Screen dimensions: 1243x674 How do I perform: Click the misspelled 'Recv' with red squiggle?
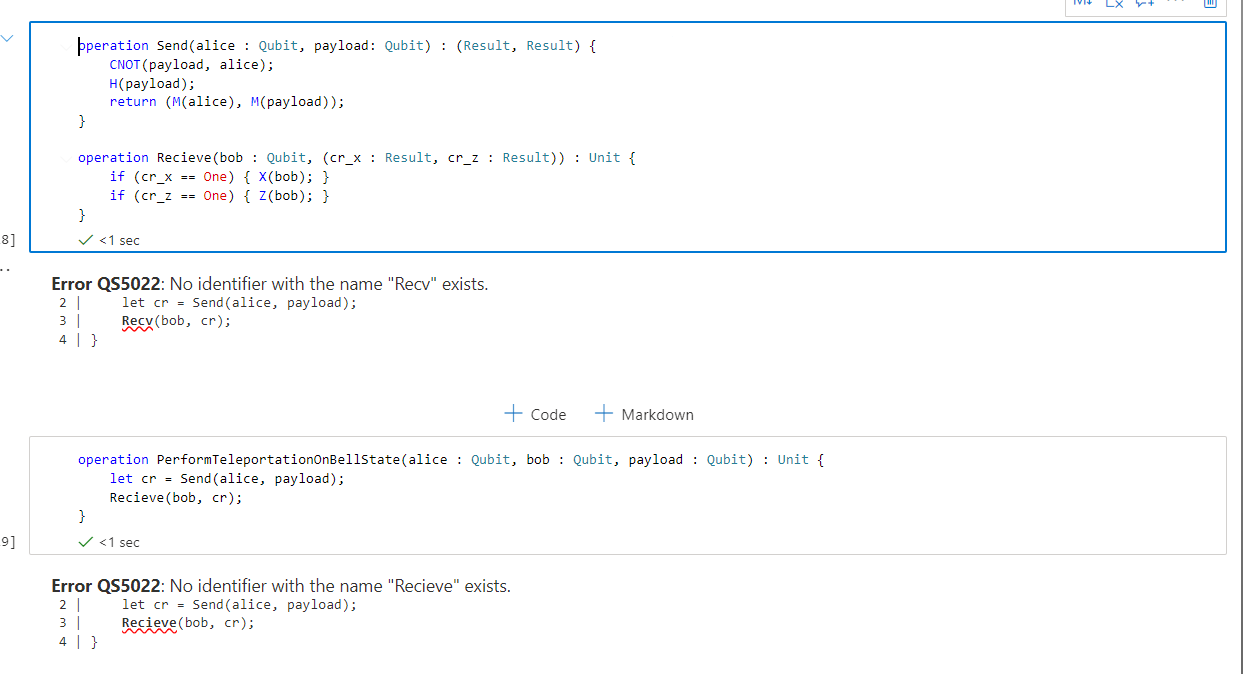click(x=135, y=320)
